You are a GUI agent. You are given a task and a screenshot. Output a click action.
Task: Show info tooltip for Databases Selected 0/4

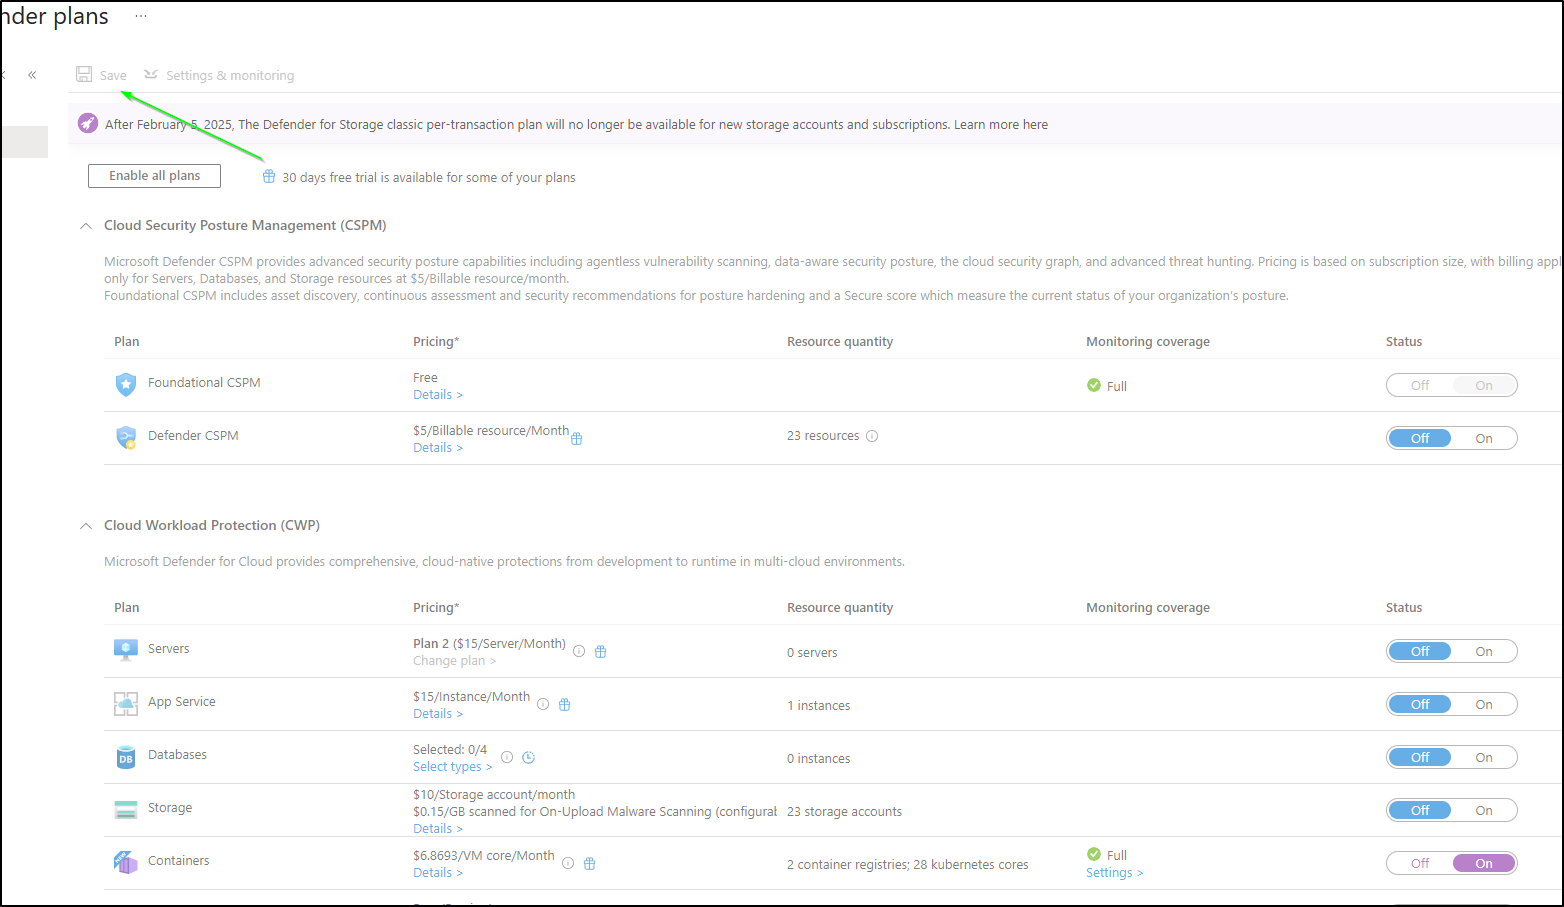[x=507, y=757]
